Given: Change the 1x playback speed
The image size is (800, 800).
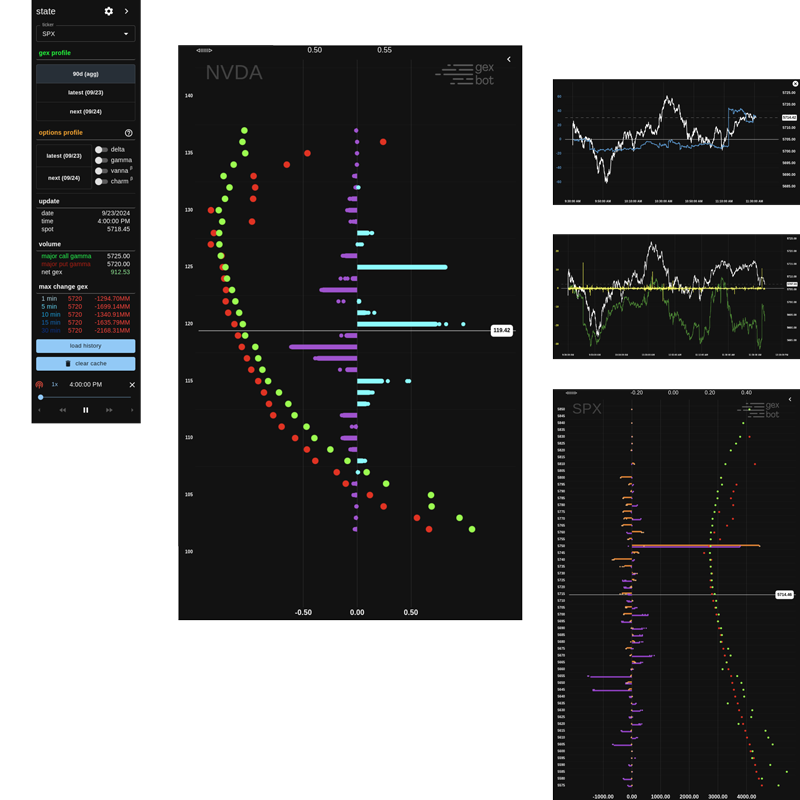Looking at the screenshot, I should pos(55,384).
